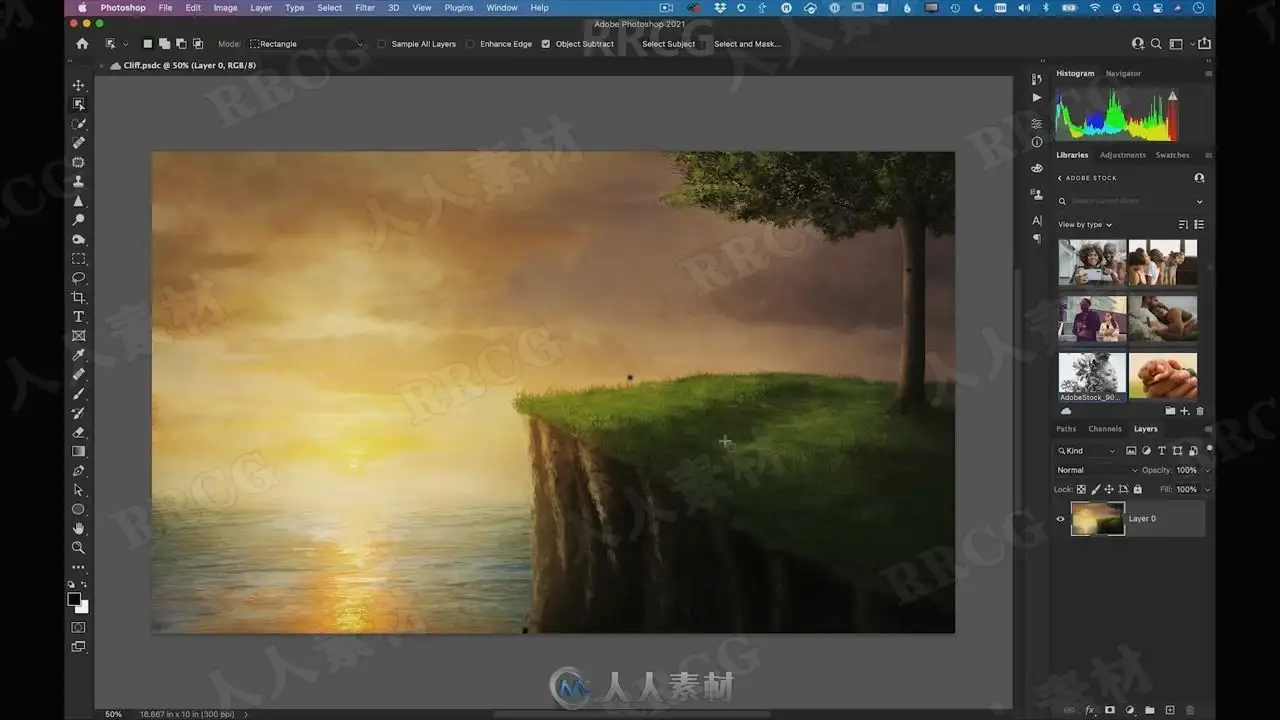Select the Type tool
The image size is (1280, 720).
tap(79, 317)
